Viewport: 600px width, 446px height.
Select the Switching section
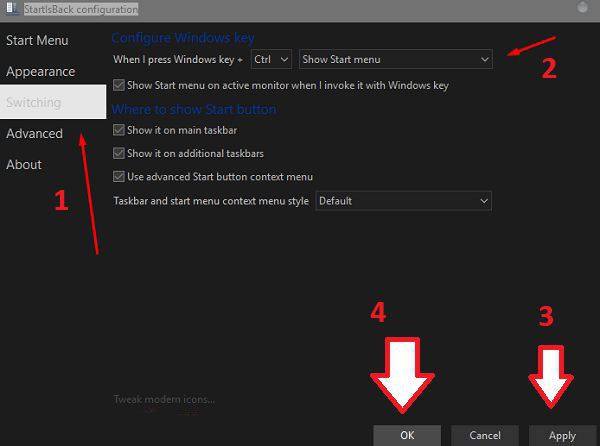(x=53, y=102)
